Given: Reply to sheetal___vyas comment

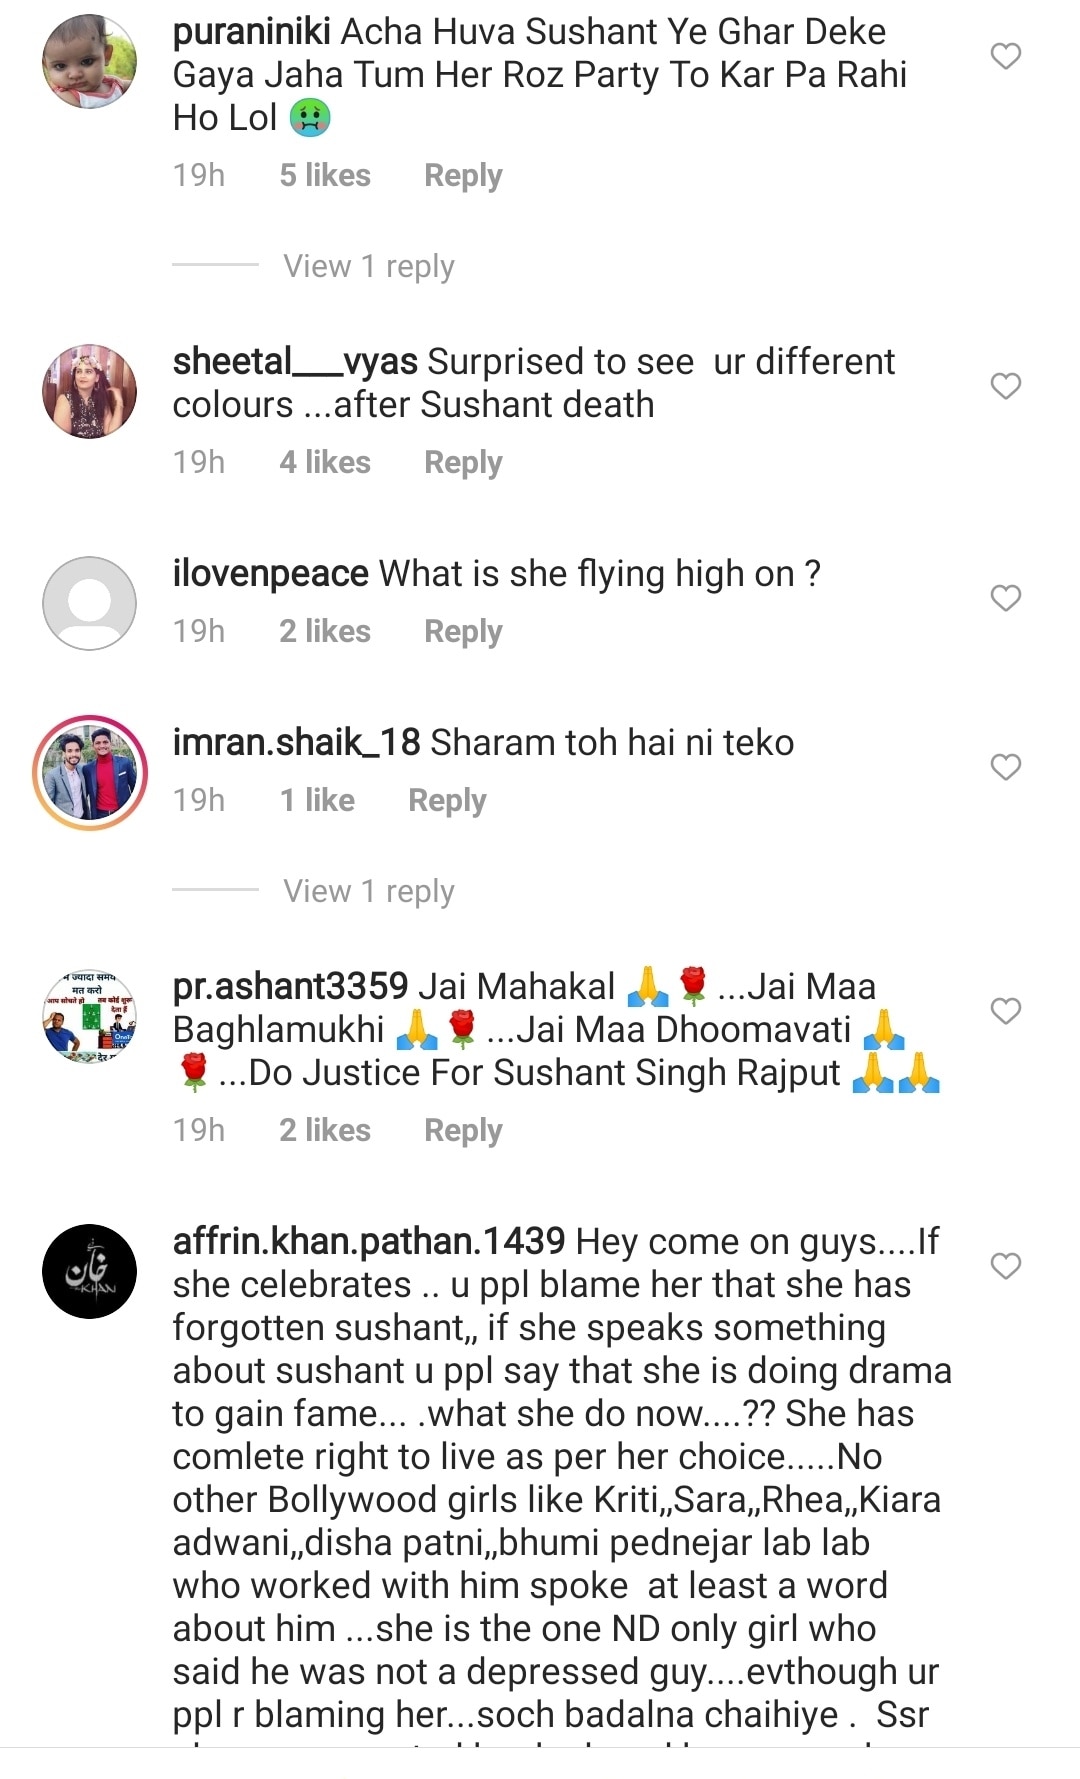Looking at the screenshot, I should (x=463, y=462).
